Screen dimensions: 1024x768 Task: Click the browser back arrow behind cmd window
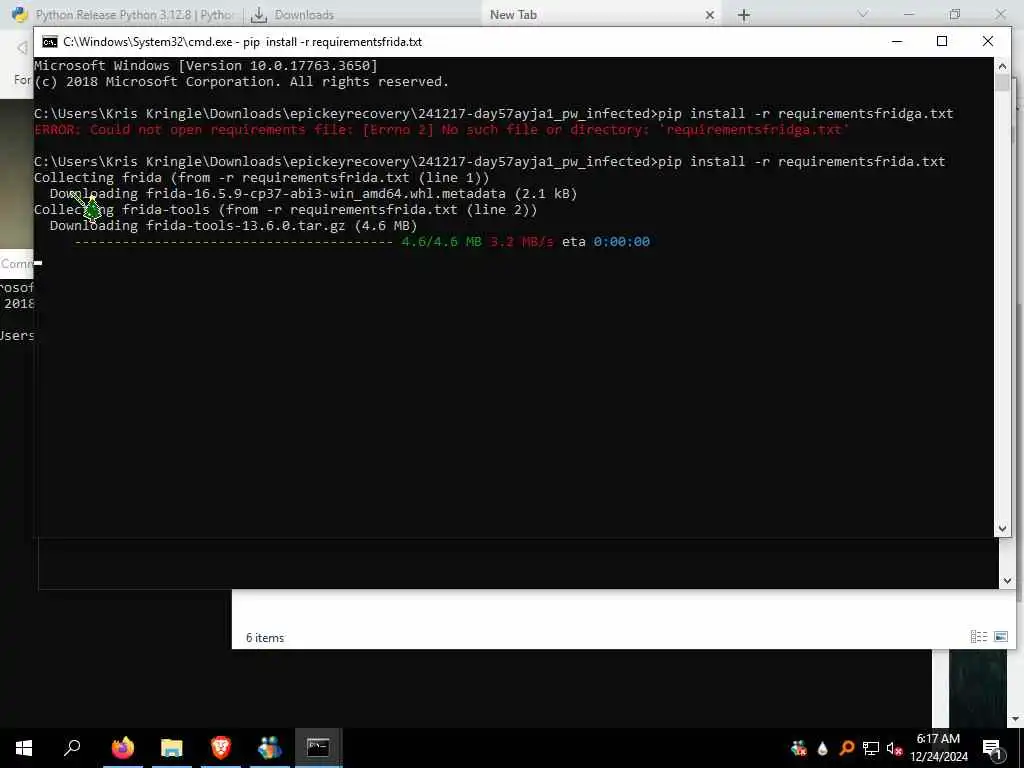(x=22, y=47)
